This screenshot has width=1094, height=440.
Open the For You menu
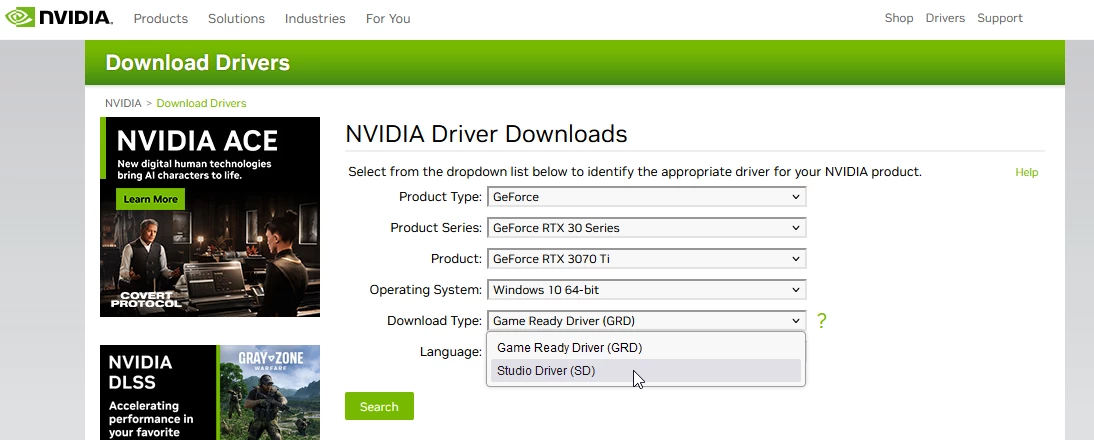click(x=388, y=19)
